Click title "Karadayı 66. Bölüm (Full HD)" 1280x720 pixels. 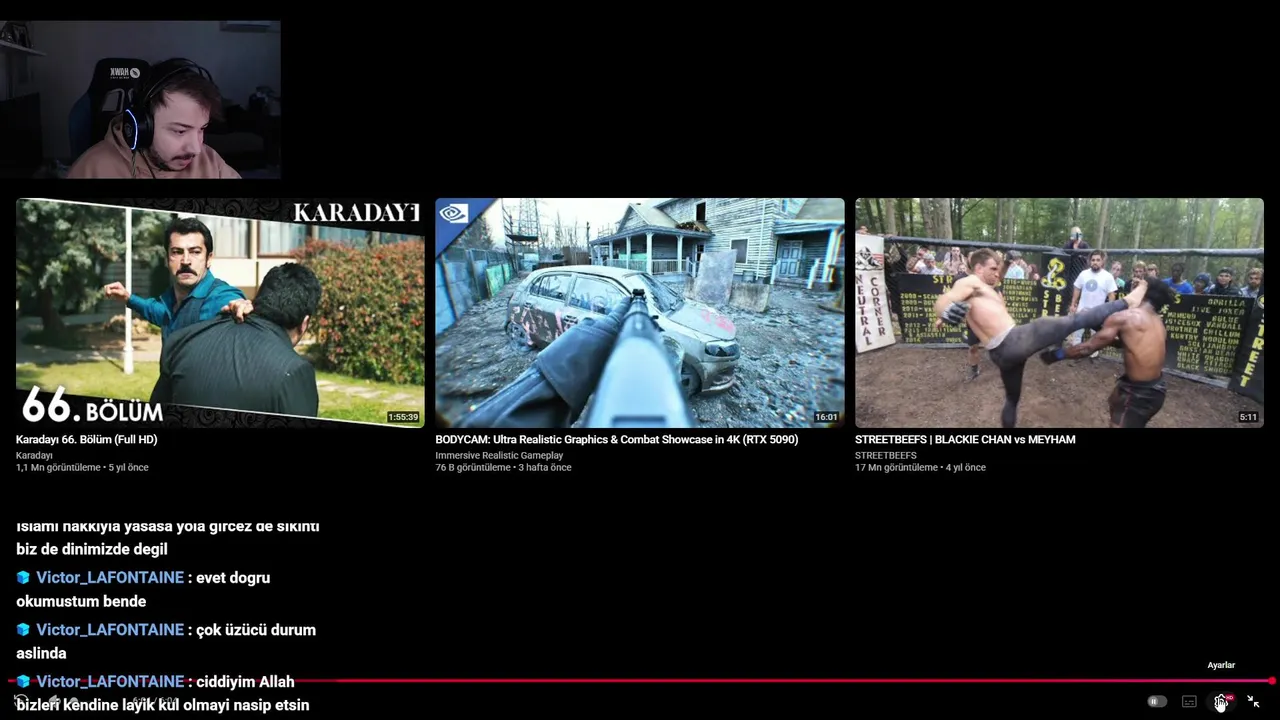click(87, 440)
